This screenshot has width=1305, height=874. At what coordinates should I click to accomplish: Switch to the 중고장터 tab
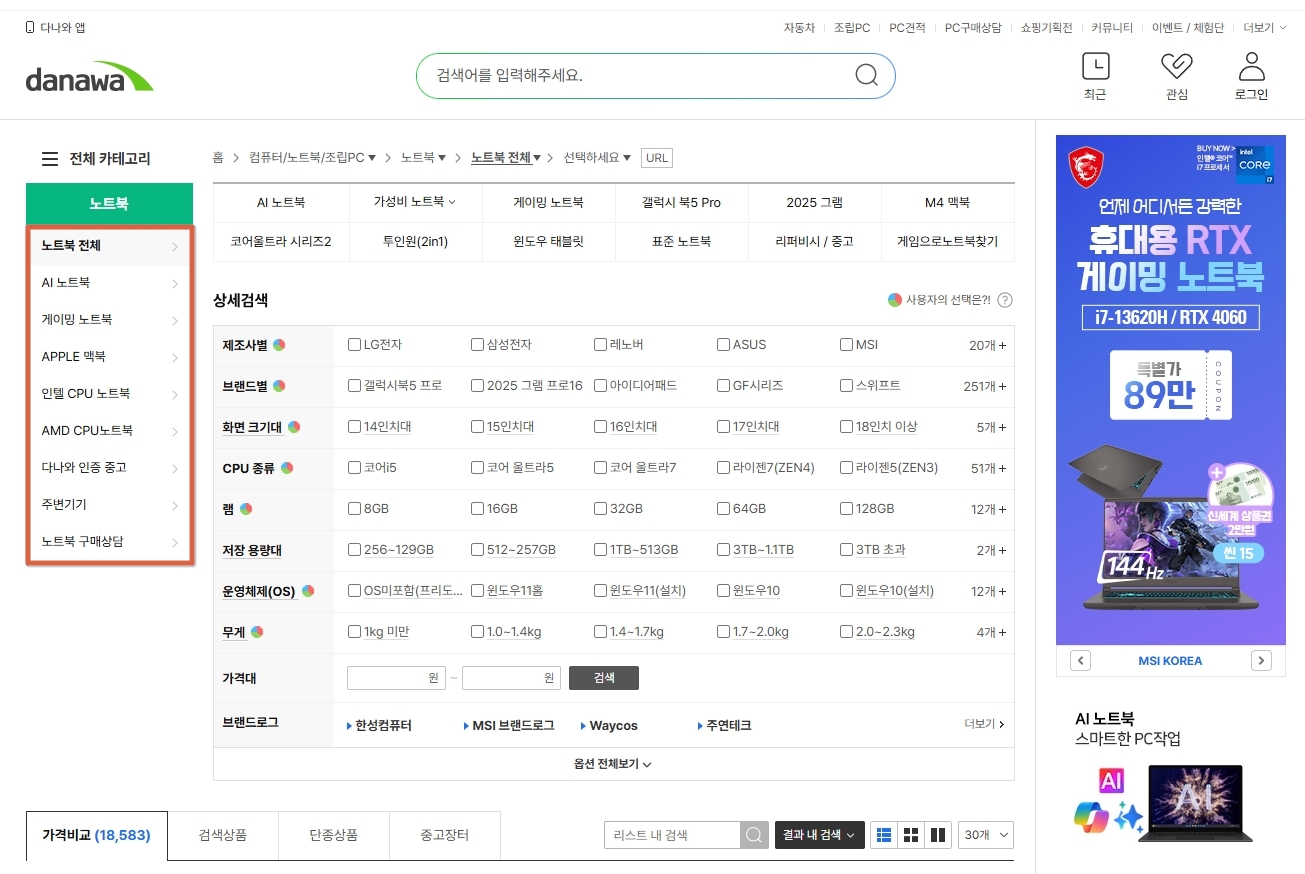tap(443, 835)
